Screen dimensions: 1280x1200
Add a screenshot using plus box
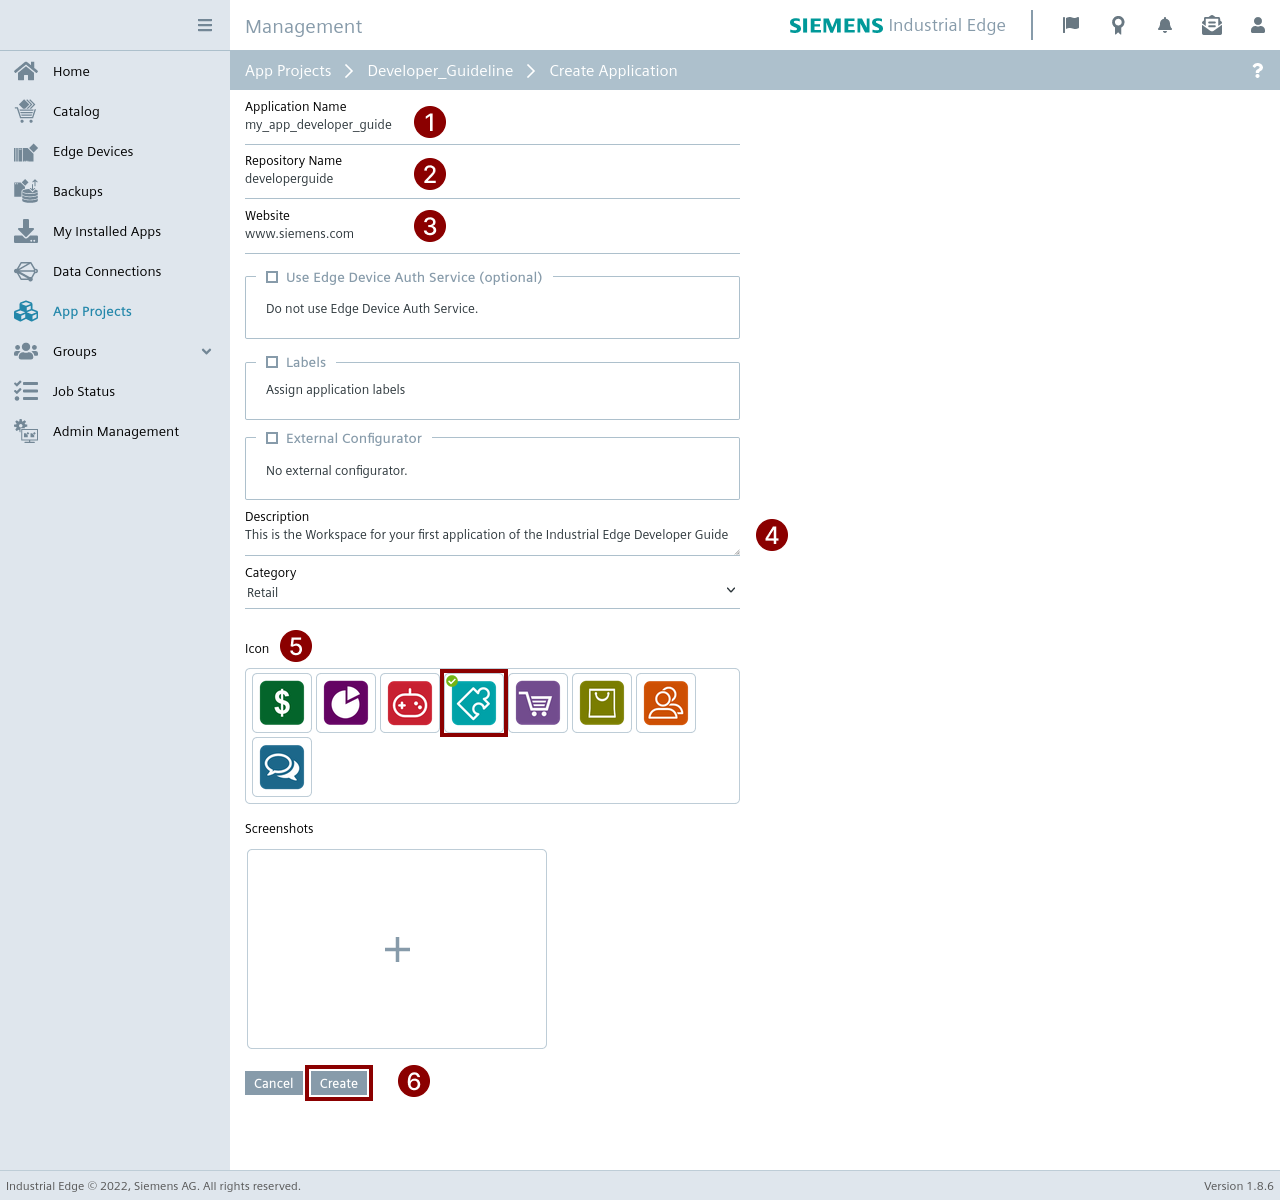click(397, 949)
